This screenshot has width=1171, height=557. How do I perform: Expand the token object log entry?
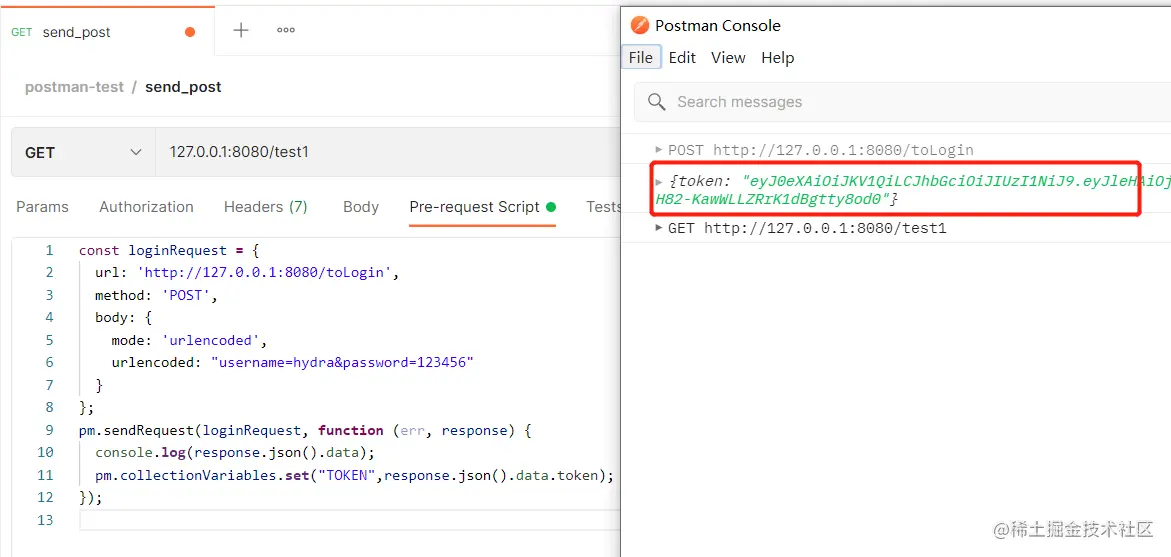click(659, 181)
